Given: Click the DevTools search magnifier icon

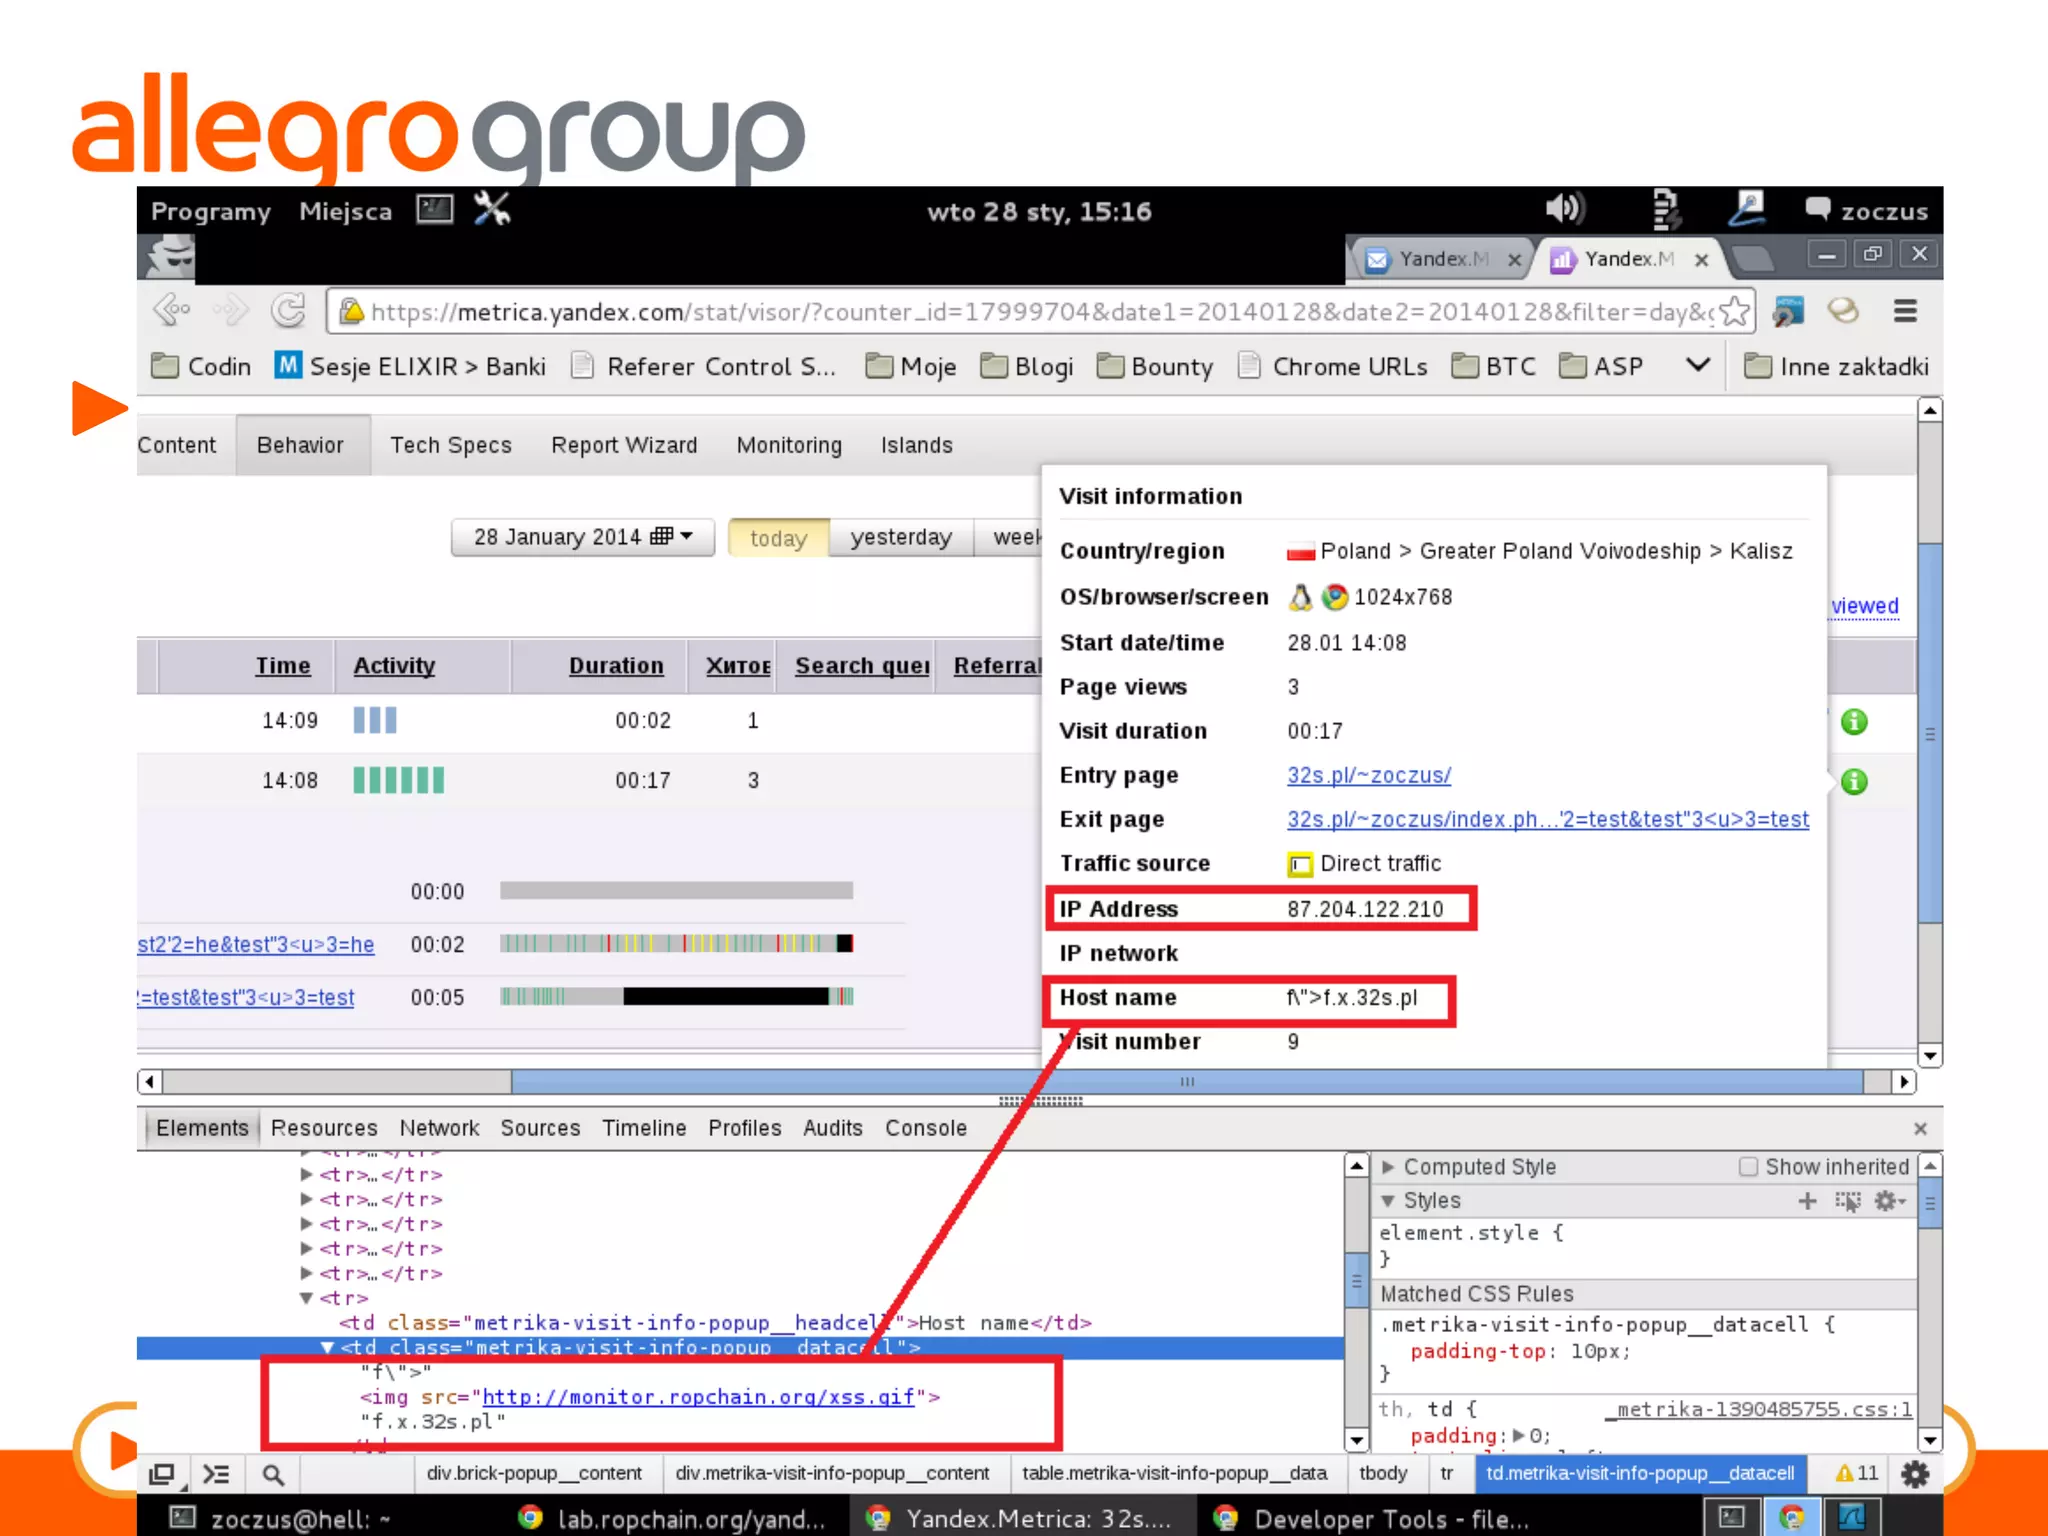Looking at the screenshot, I should pos(273,1475).
